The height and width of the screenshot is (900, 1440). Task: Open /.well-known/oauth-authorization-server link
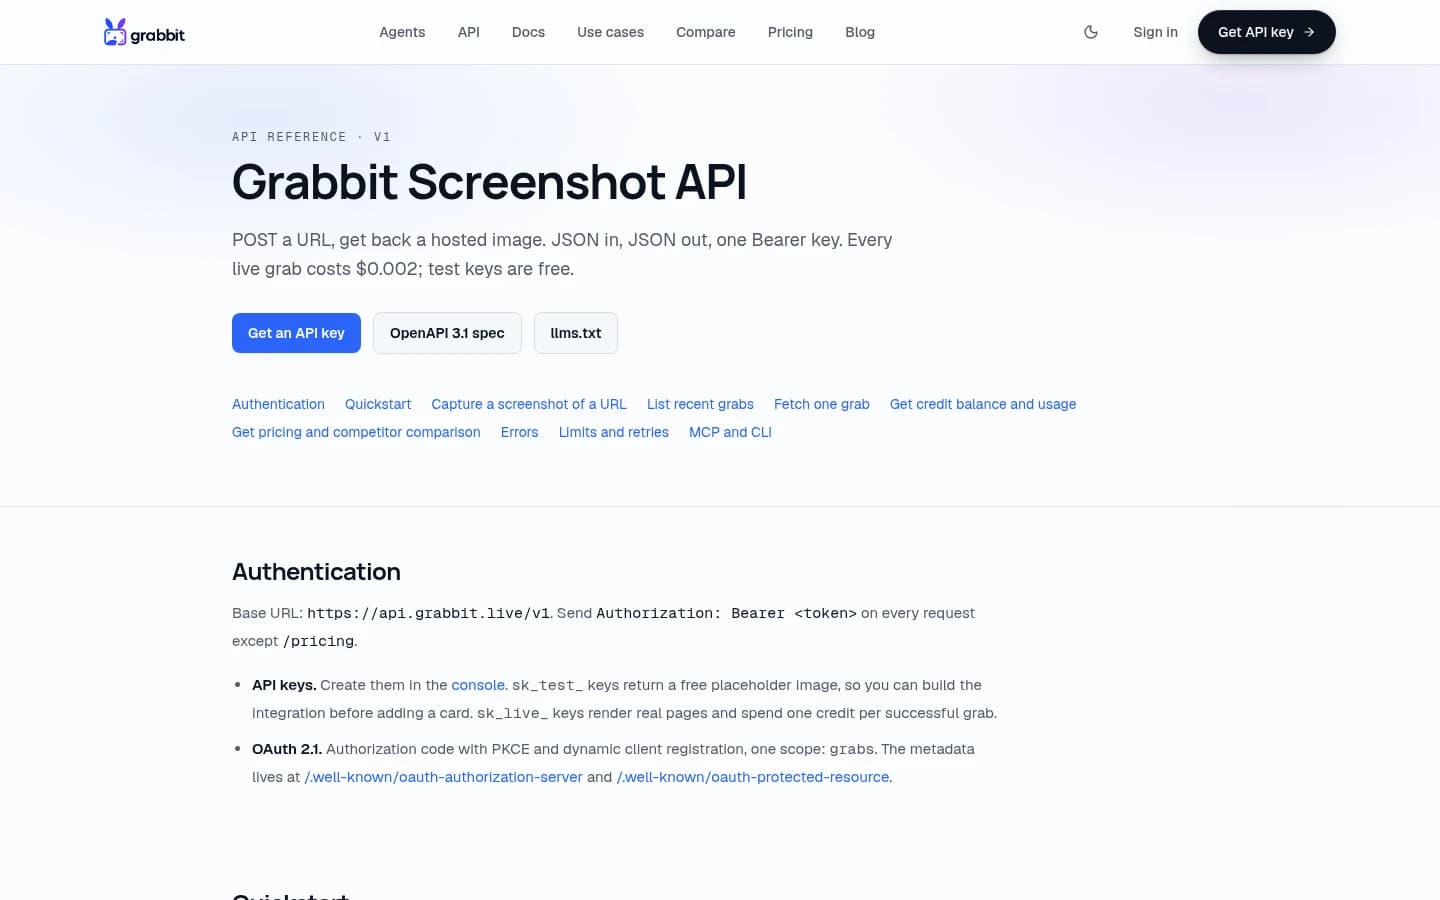point(443,777)
